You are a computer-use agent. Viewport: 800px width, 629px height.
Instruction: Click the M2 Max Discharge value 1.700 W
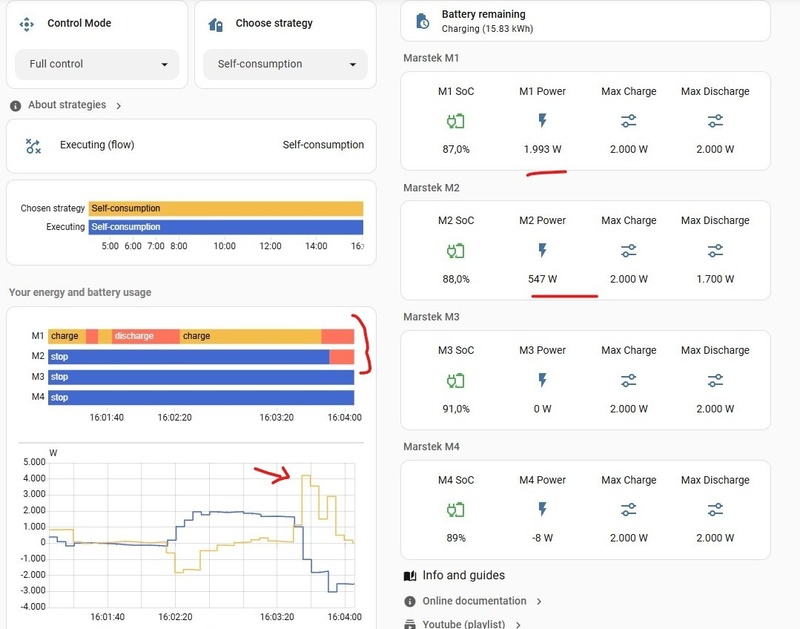tap(715, 279)
